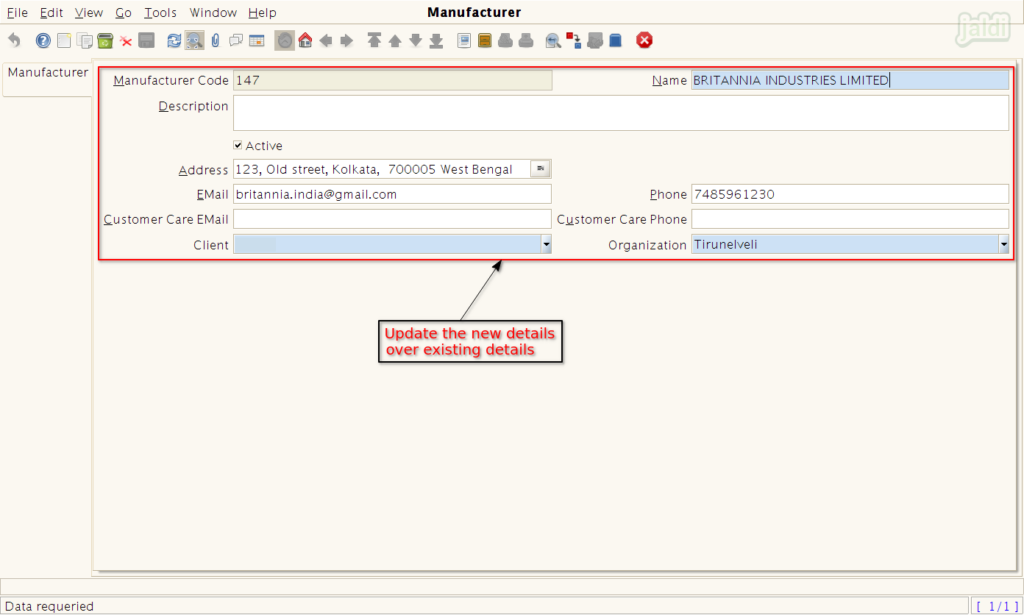Click the History Records clock icon
The width and height of the screenshot is (1024, 615).
point(285,40)
